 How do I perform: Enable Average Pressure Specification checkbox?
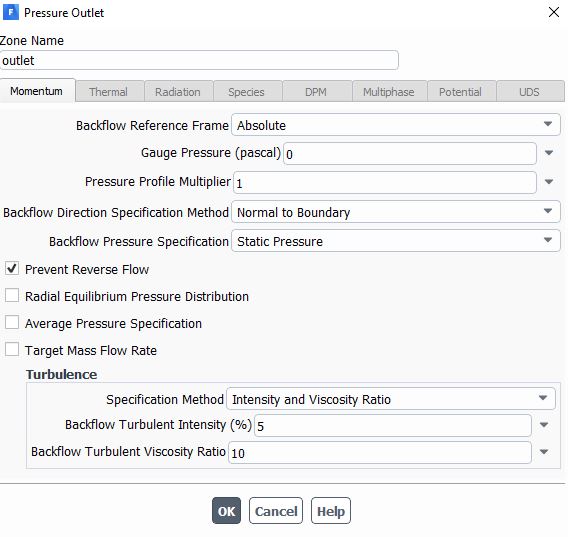click(12, 322)
